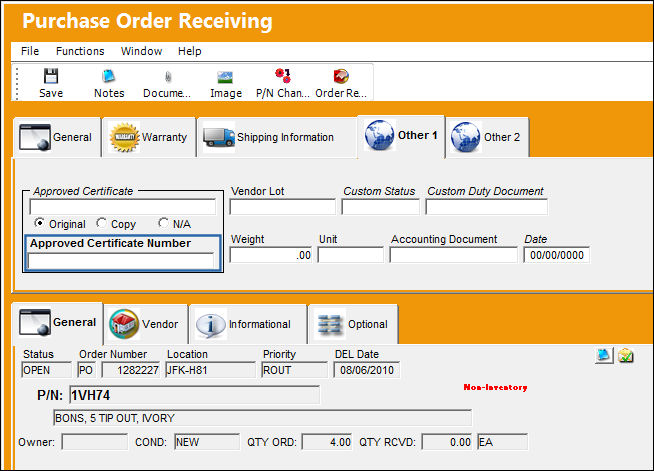Open the Functions menu
Image resolution: width=654 pixels, height=471 pixels.
click(80, 51)
